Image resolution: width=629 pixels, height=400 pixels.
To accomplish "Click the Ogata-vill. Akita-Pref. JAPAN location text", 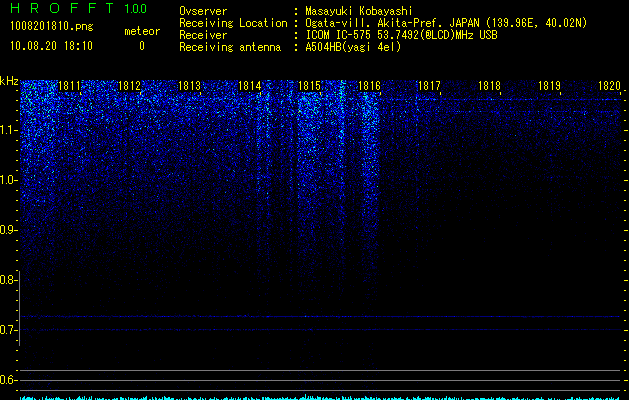I will point(446,23).
